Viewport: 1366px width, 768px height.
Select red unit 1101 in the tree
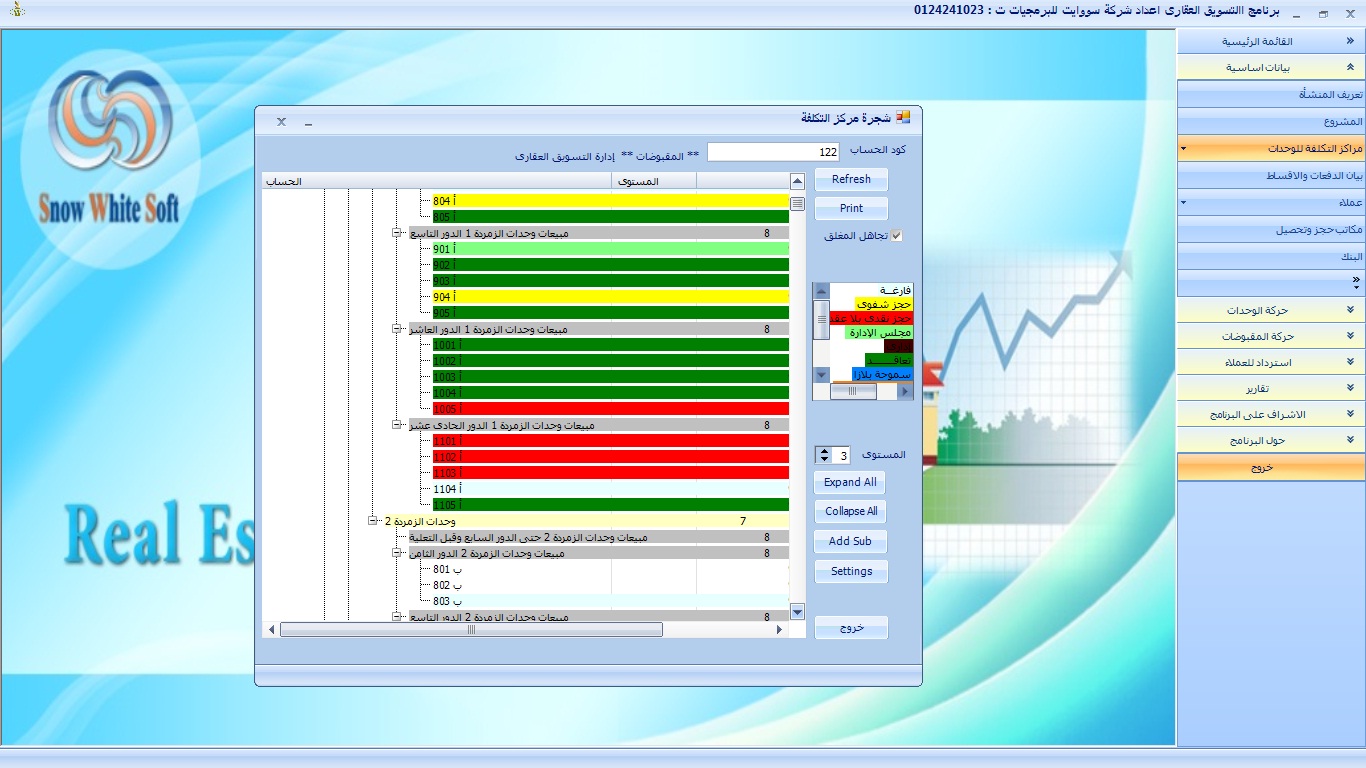[x=610, y=441]
